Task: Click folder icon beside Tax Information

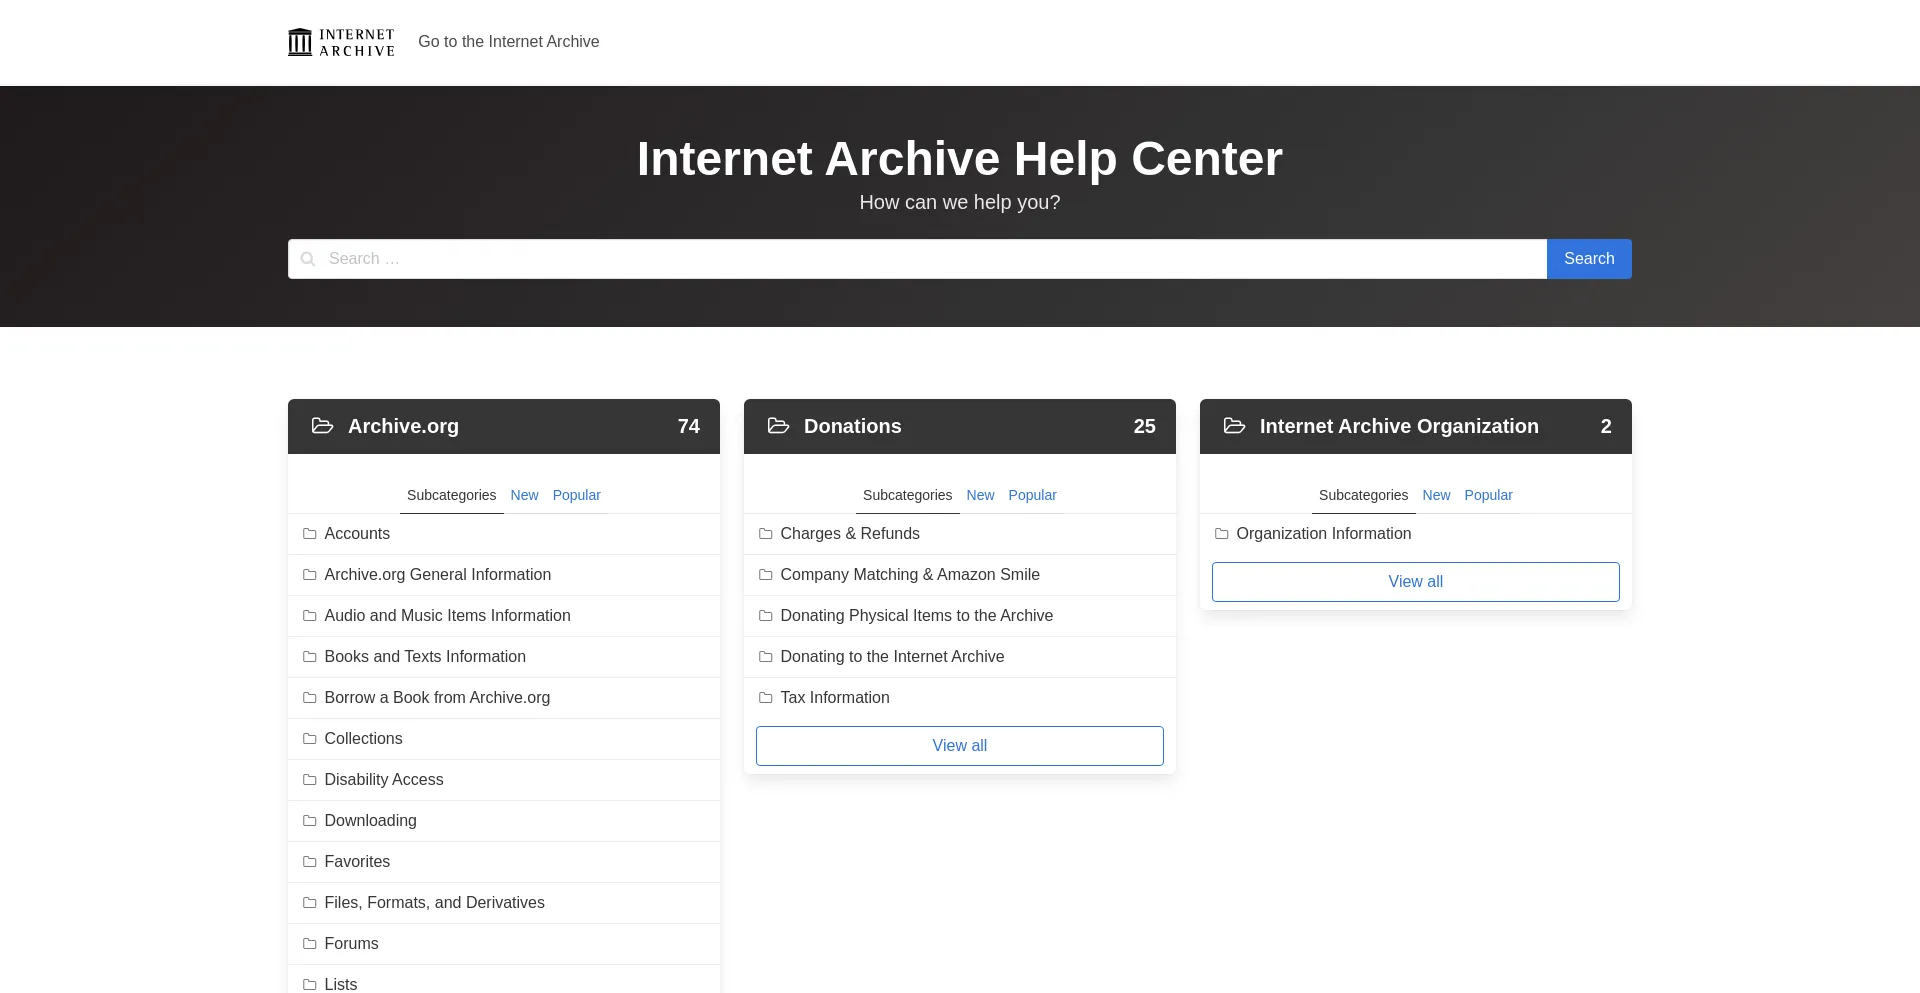Action: (x=766, y=698)
